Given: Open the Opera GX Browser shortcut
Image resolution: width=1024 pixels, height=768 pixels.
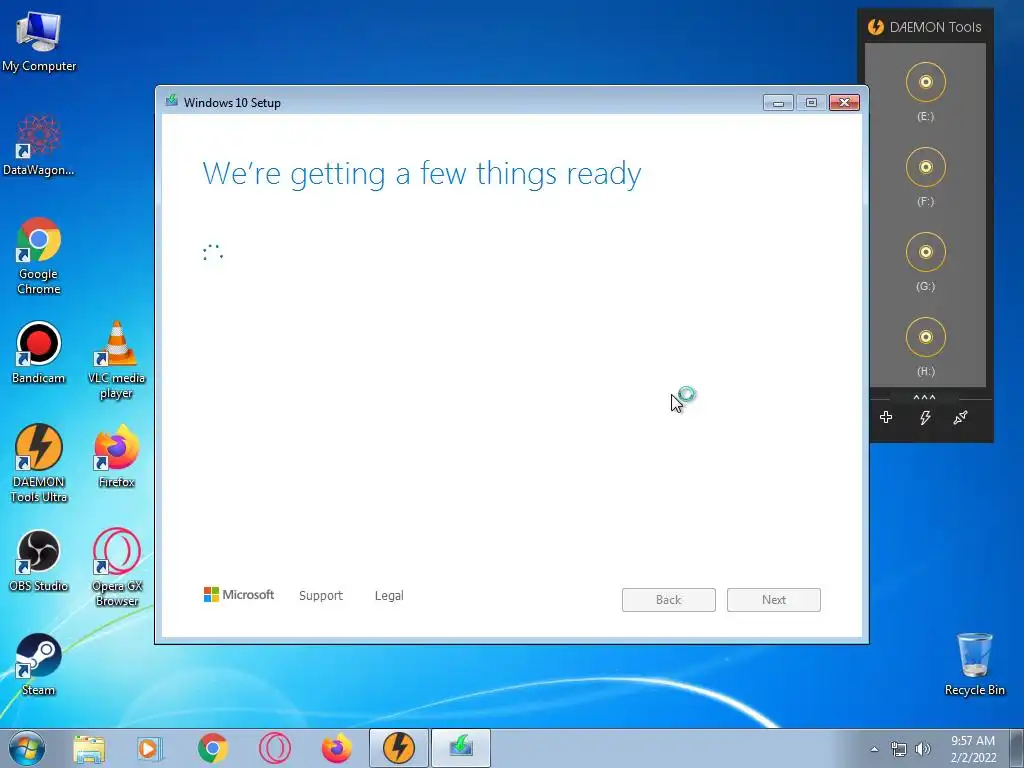Looking at the screenshot, I should click(117, 568).
